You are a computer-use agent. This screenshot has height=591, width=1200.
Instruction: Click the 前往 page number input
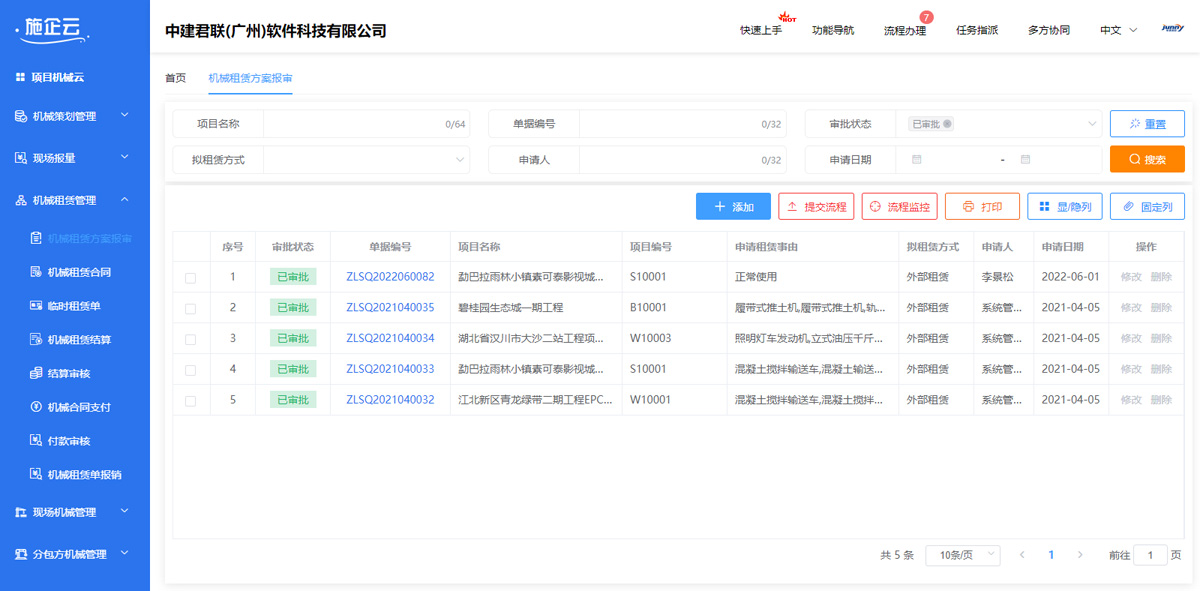(1150, 555)
